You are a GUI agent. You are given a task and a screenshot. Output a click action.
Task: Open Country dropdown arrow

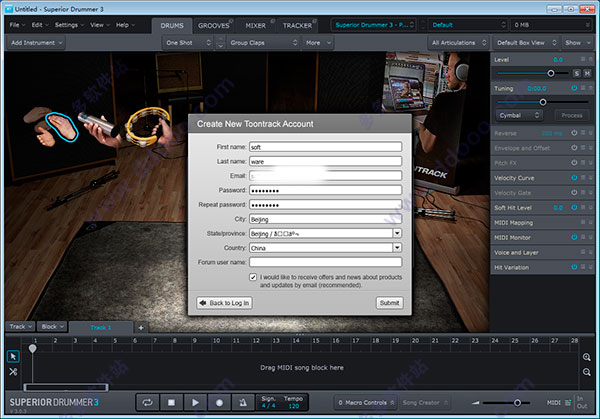tap(397, 248)
